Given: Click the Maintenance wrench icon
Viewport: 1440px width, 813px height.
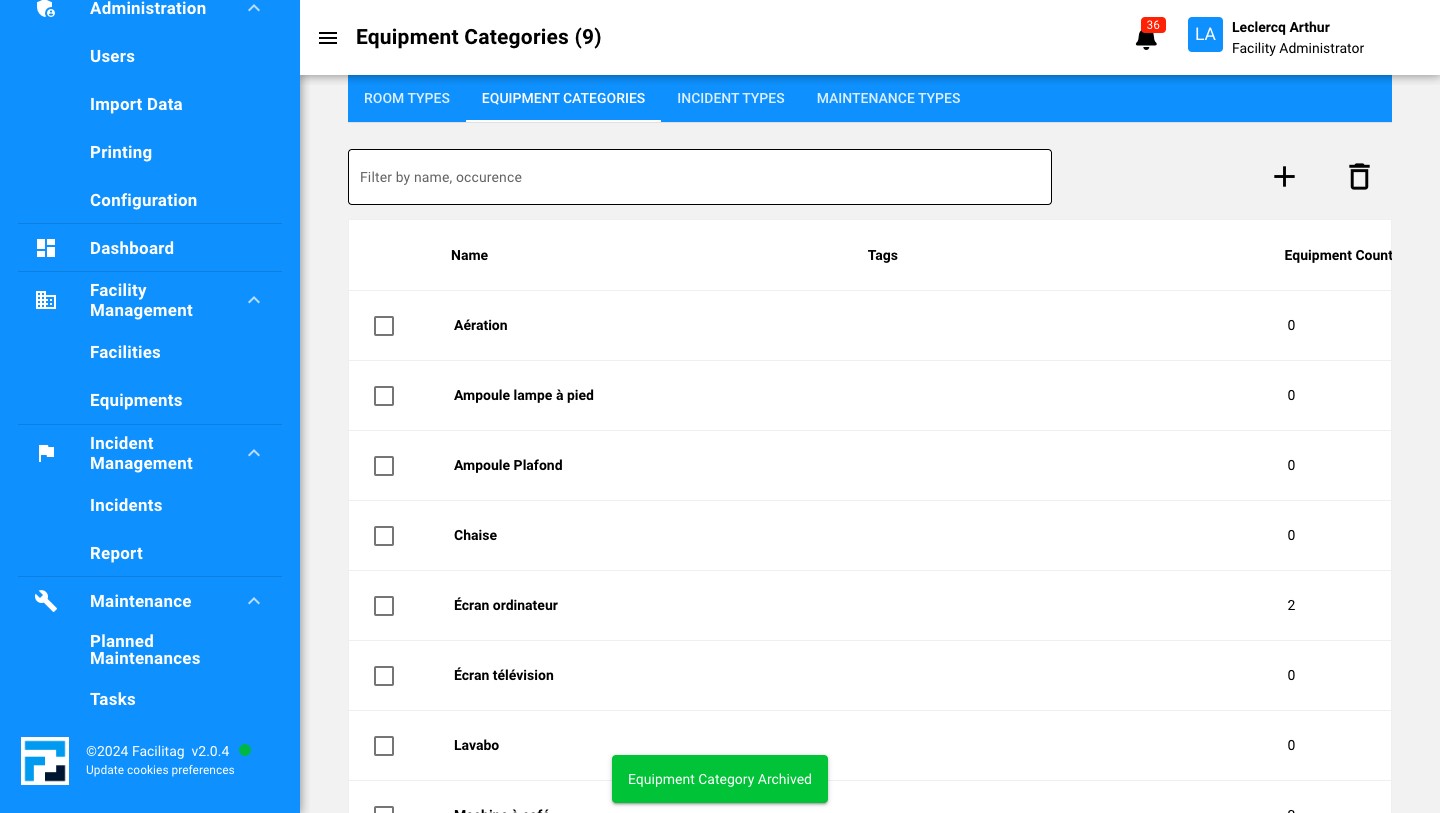Looking at the screenshot, I should (46, 601).
